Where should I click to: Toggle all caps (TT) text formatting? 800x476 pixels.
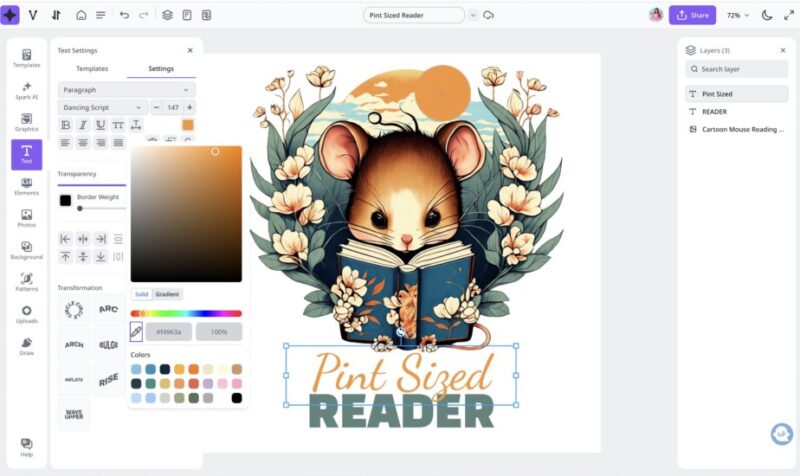pos(118,125)
